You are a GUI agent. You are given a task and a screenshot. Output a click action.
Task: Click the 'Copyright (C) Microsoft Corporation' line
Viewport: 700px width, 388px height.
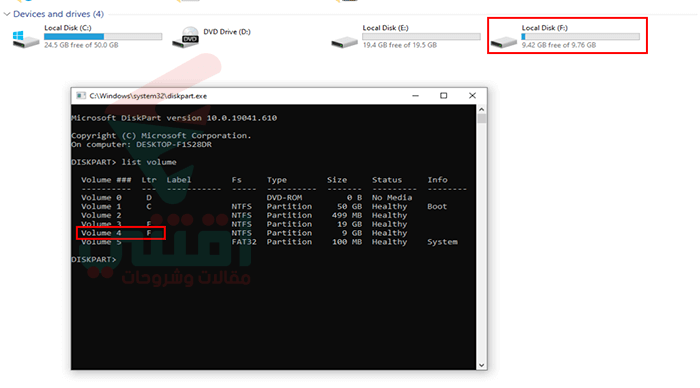coord(161,136)
